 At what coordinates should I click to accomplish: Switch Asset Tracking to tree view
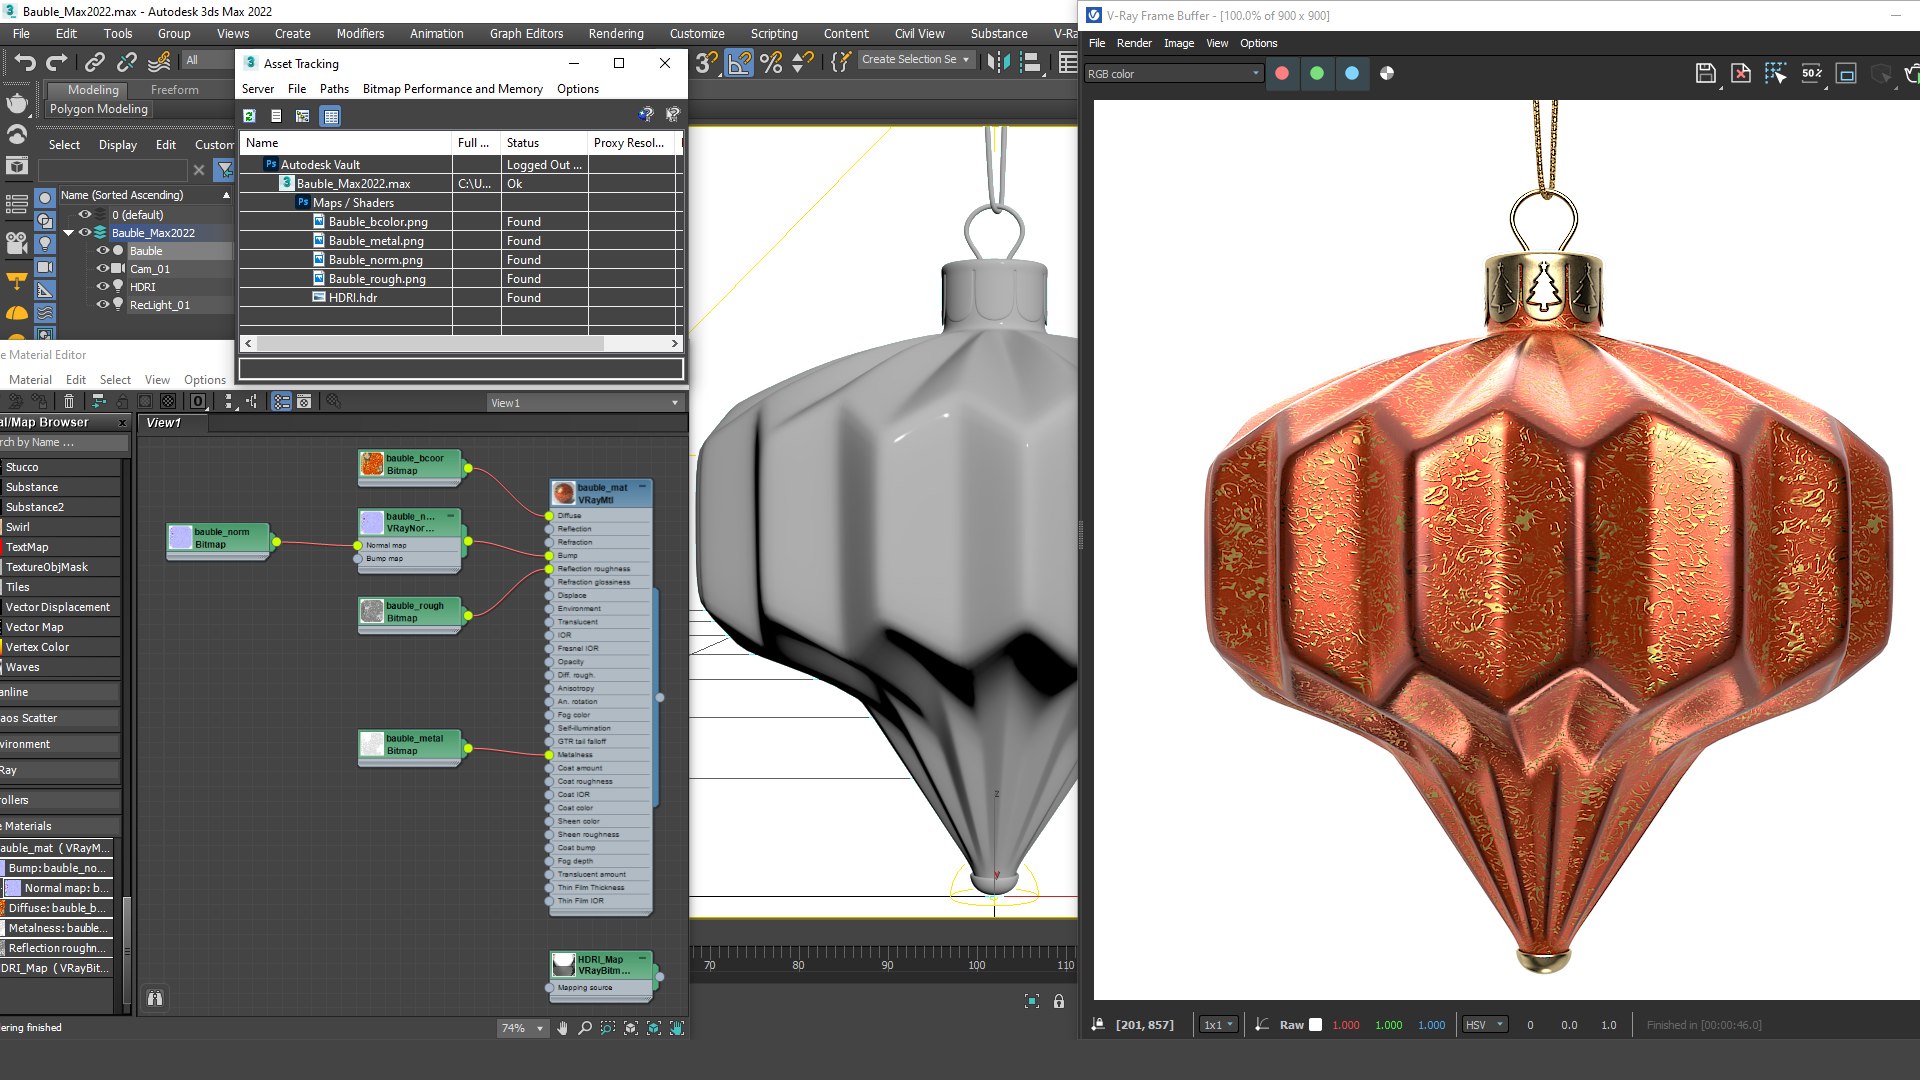point(302,116)
